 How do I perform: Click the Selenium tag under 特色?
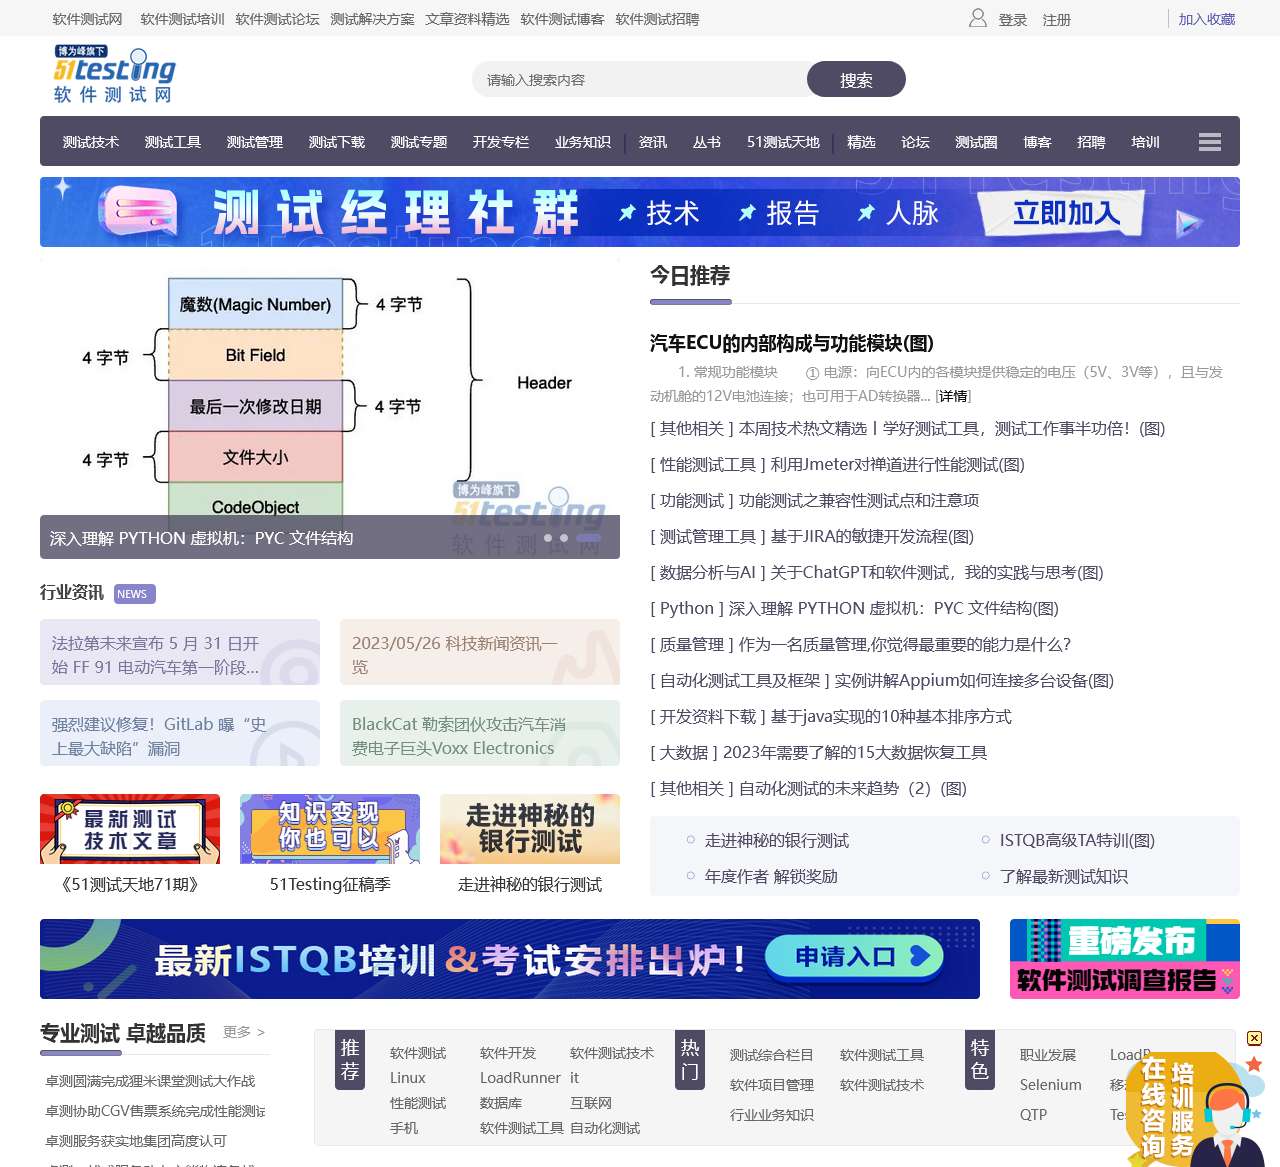coord(1050,1085)
